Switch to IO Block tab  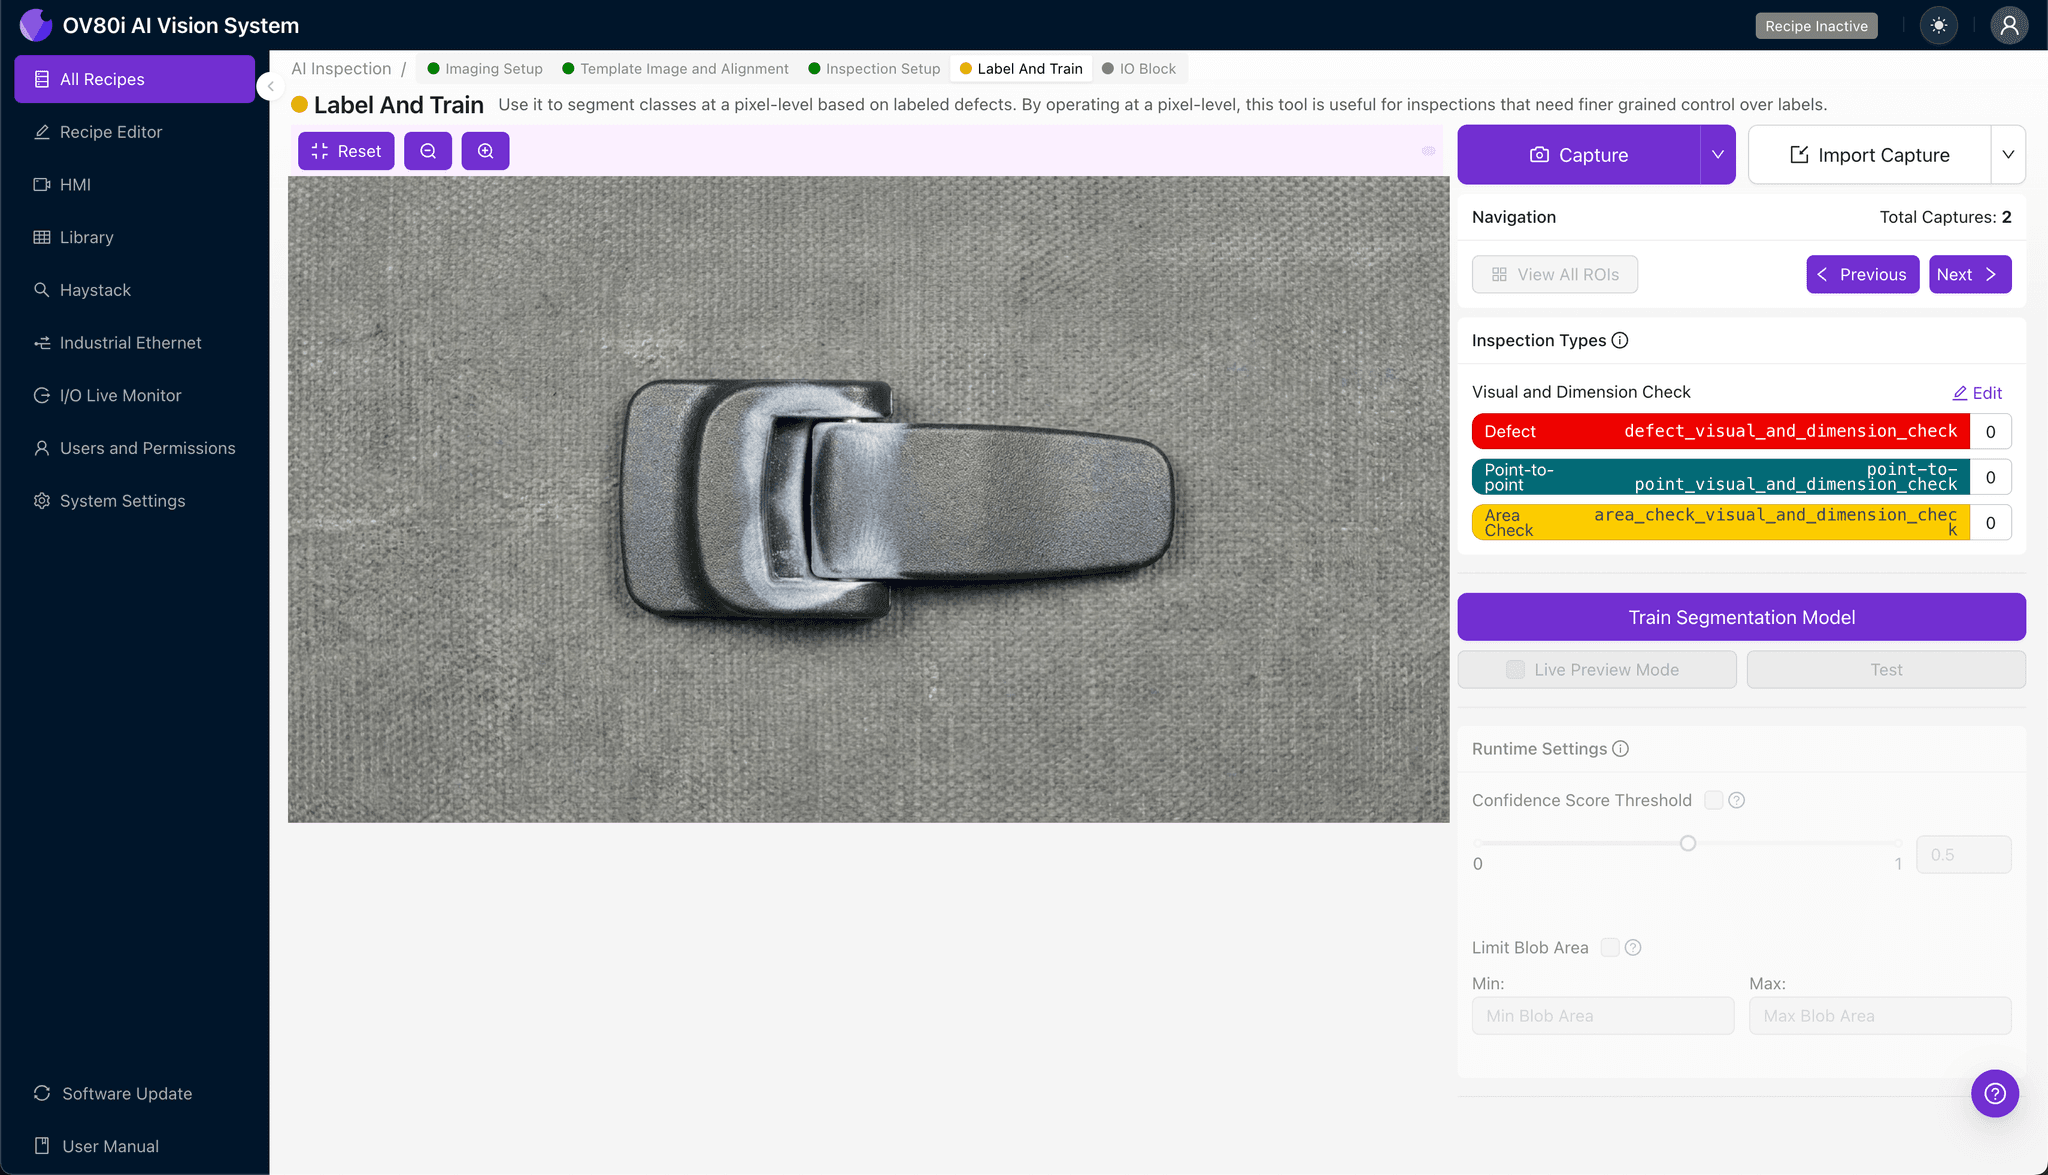point(1139,68)
